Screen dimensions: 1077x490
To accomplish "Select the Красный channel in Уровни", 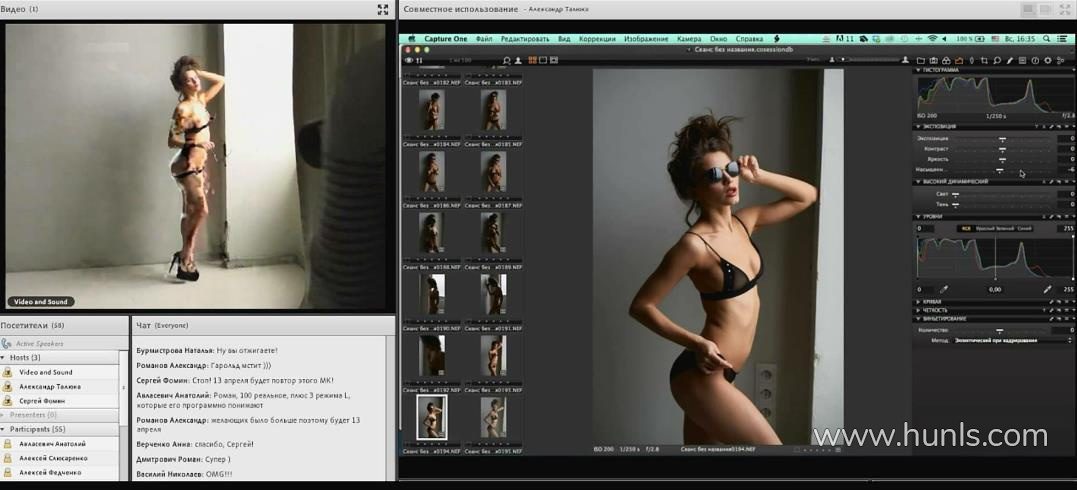I will pos(985,228).
